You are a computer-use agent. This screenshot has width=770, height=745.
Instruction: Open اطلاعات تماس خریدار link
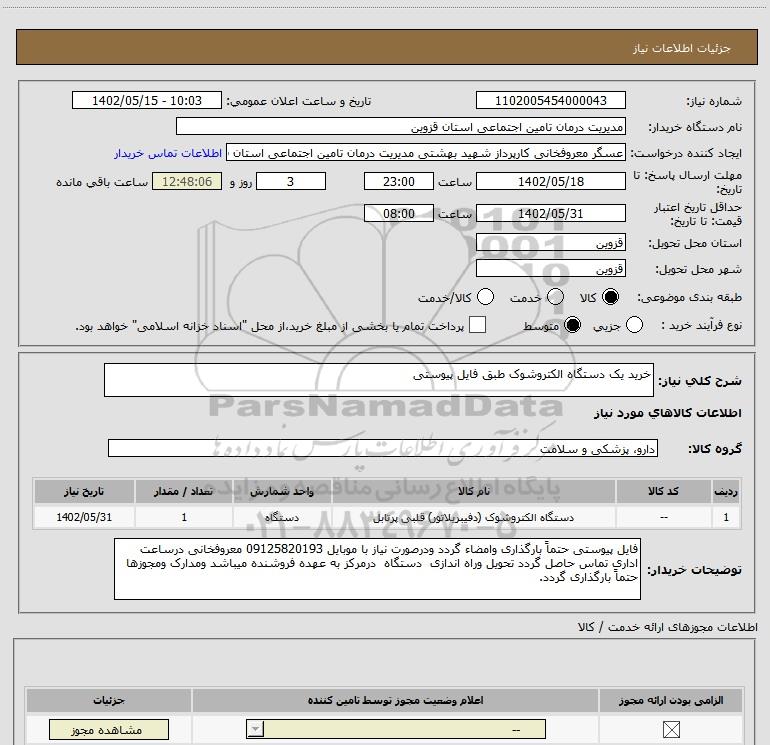pyautogui.click(x=168, y=153)
